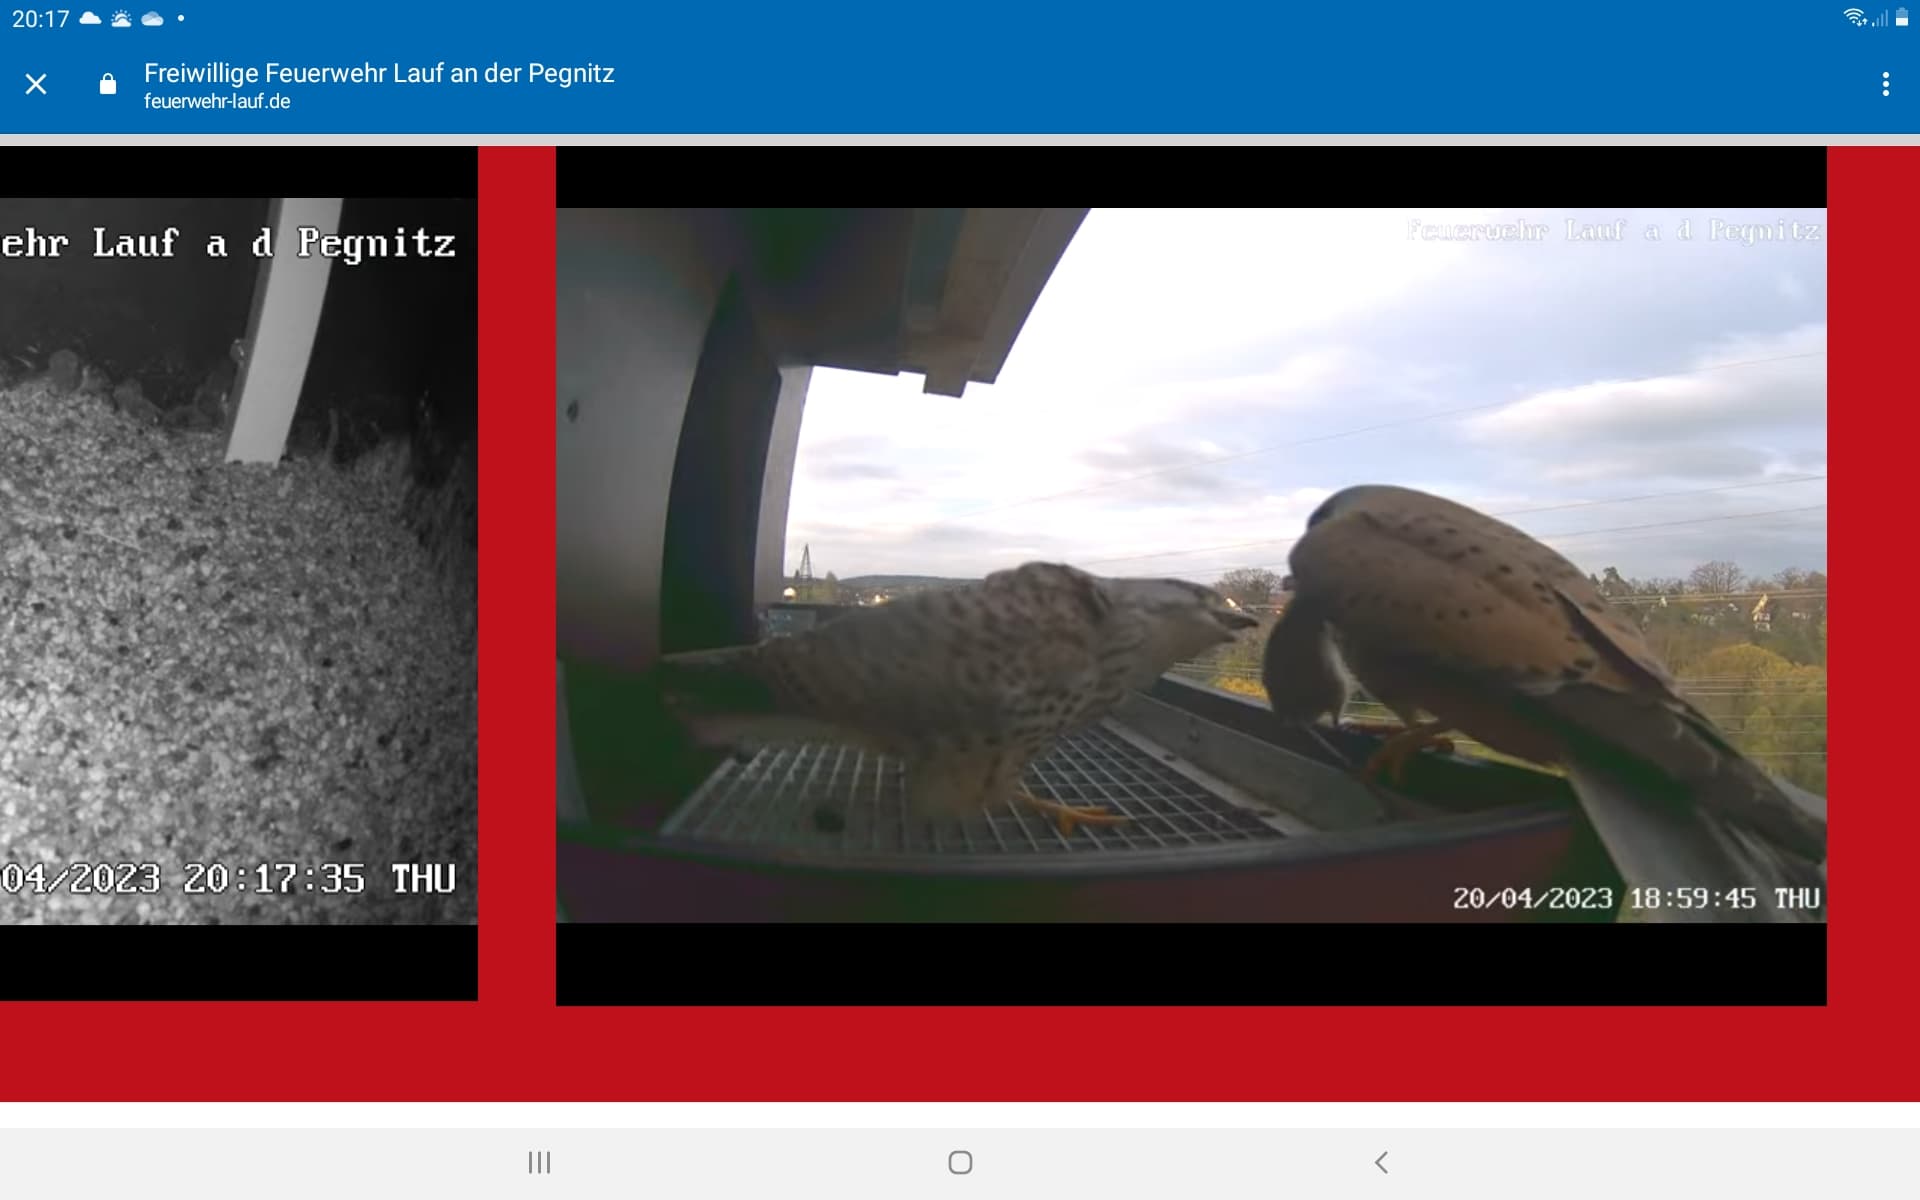This screenshot has width=1920, height=1200.
Task: Tap the mobile signal strength icon
Action: pos(1880,18)
